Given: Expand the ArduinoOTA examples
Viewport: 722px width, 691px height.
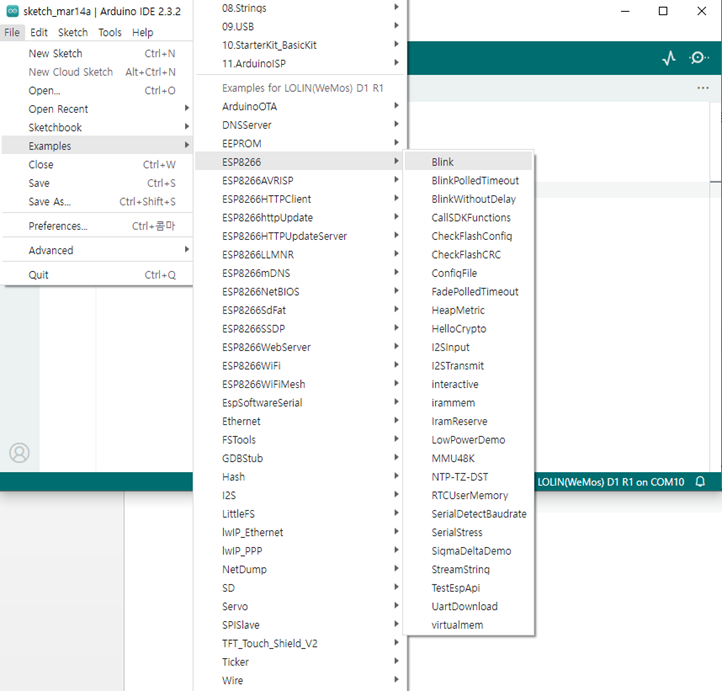Looking at the screenshot, I should coord(300,106).
